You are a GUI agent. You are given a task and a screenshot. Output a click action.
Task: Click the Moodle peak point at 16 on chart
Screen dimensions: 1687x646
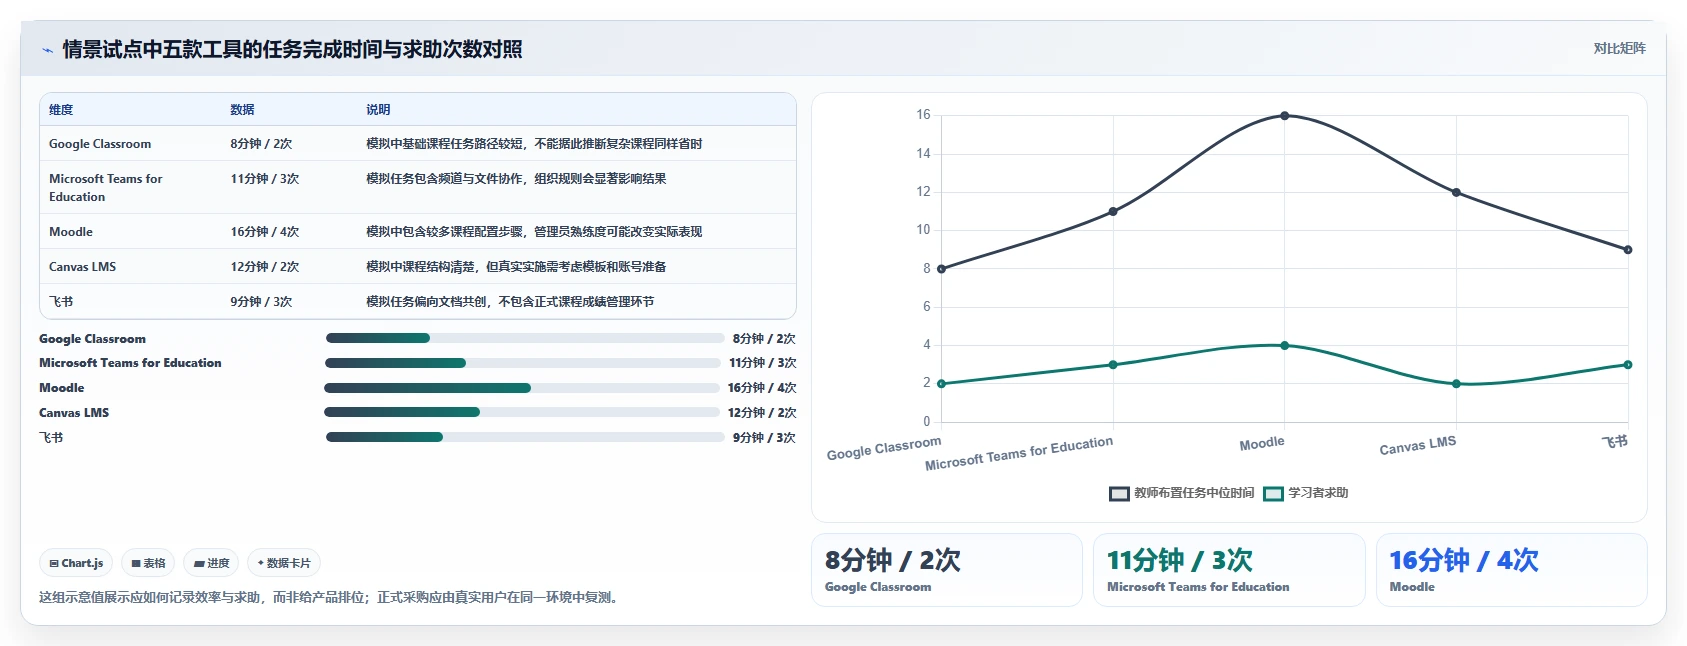coord(1285,116)
